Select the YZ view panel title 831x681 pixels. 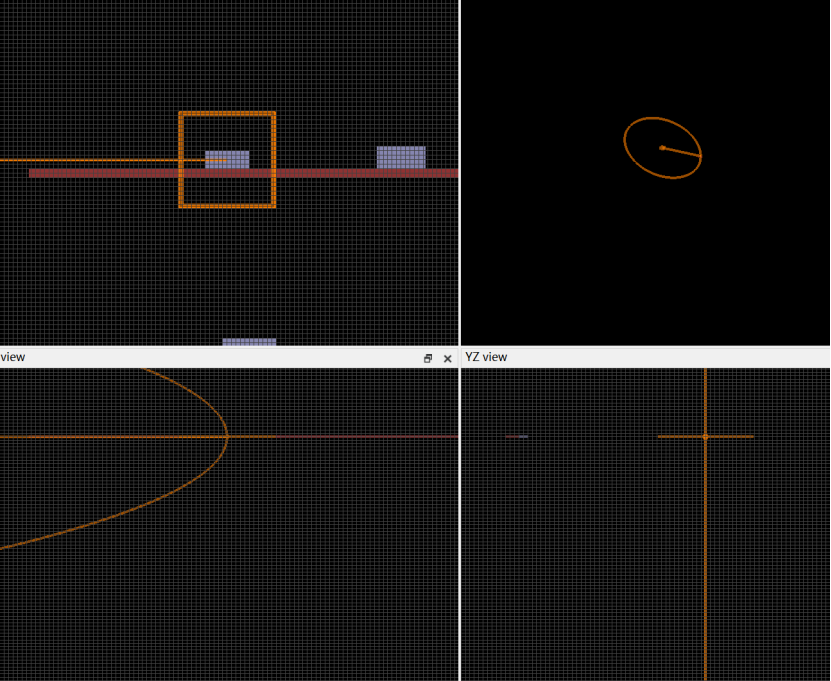click(x=486, y=357)
